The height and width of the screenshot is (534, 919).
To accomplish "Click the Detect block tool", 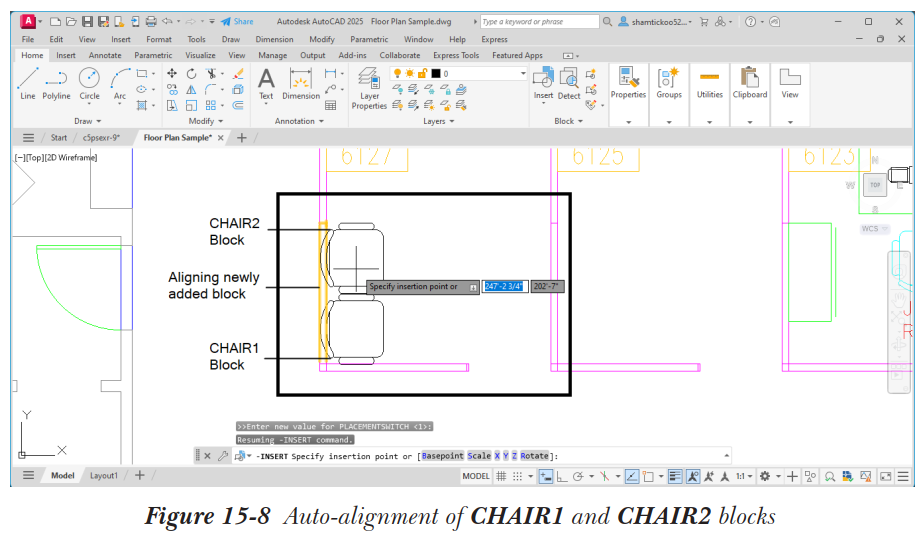I will [x=569, y=84].
